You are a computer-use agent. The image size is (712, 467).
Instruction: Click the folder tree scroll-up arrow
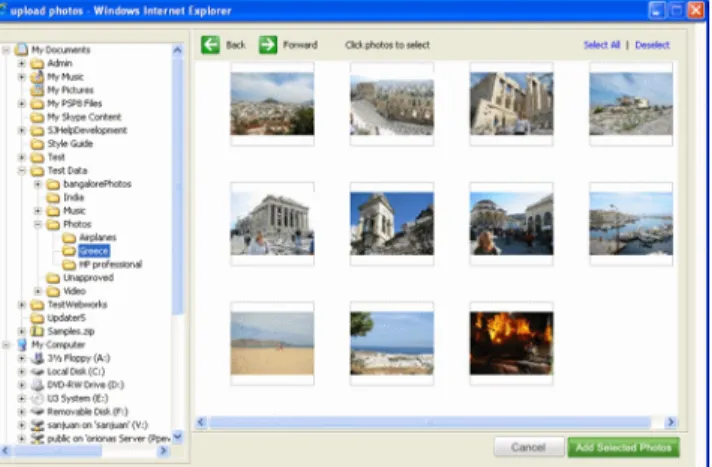pyautogui.click(x=178, y=50)
